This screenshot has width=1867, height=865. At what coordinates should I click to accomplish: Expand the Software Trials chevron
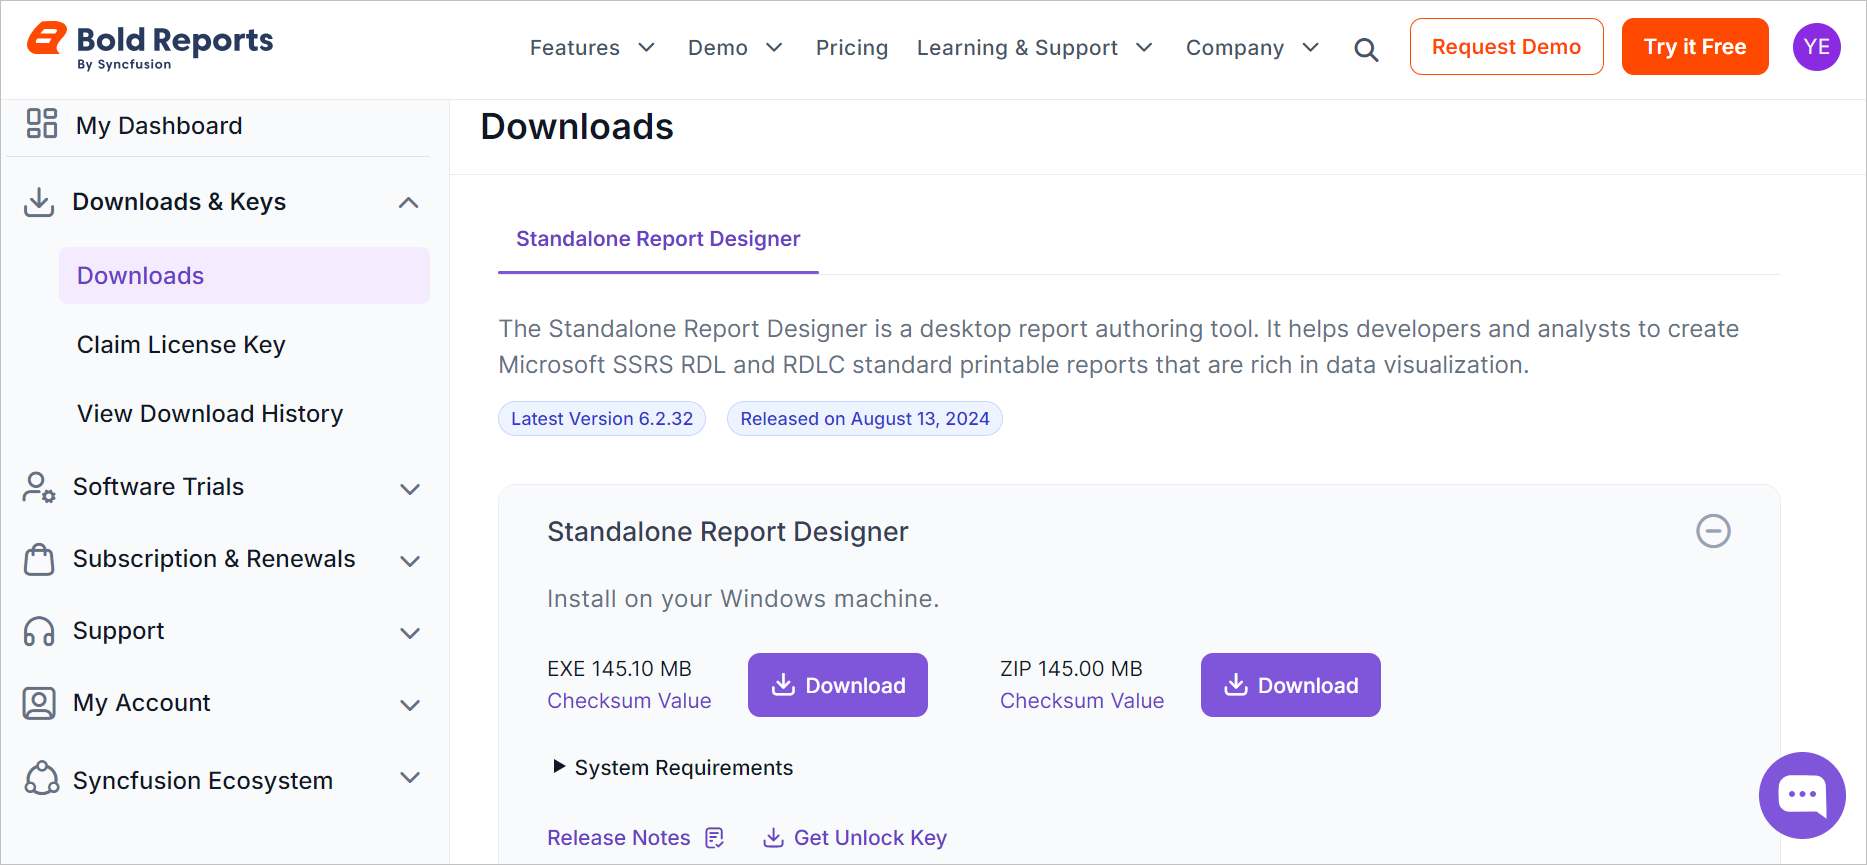[410, 489]
